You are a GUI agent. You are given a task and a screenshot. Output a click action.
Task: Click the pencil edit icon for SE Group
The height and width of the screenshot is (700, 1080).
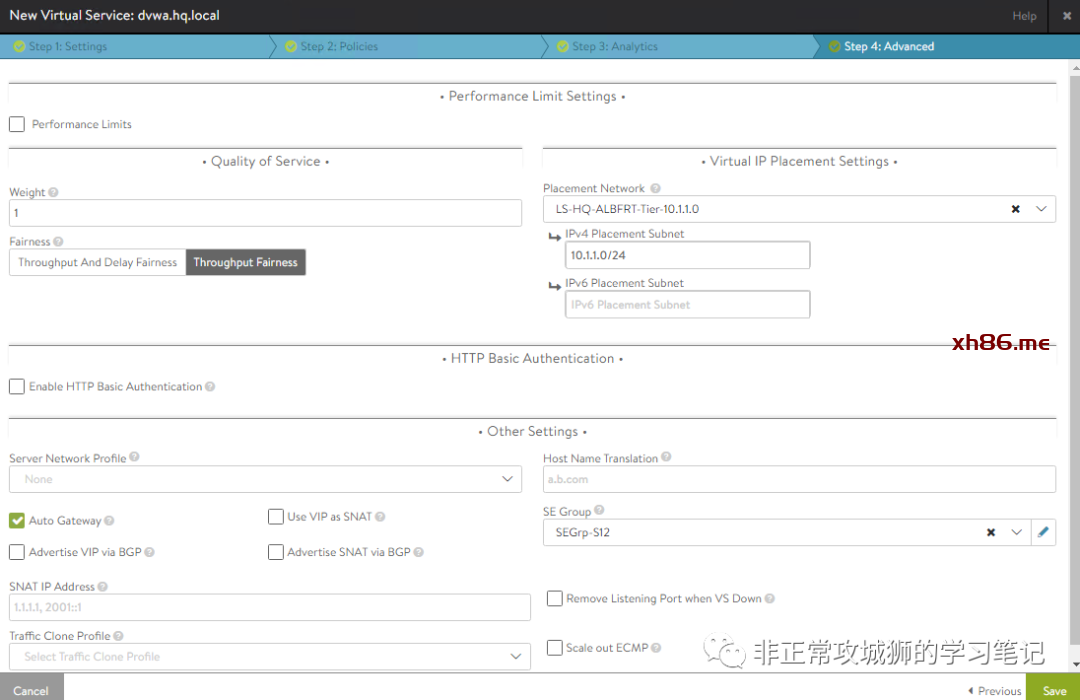1043,533
